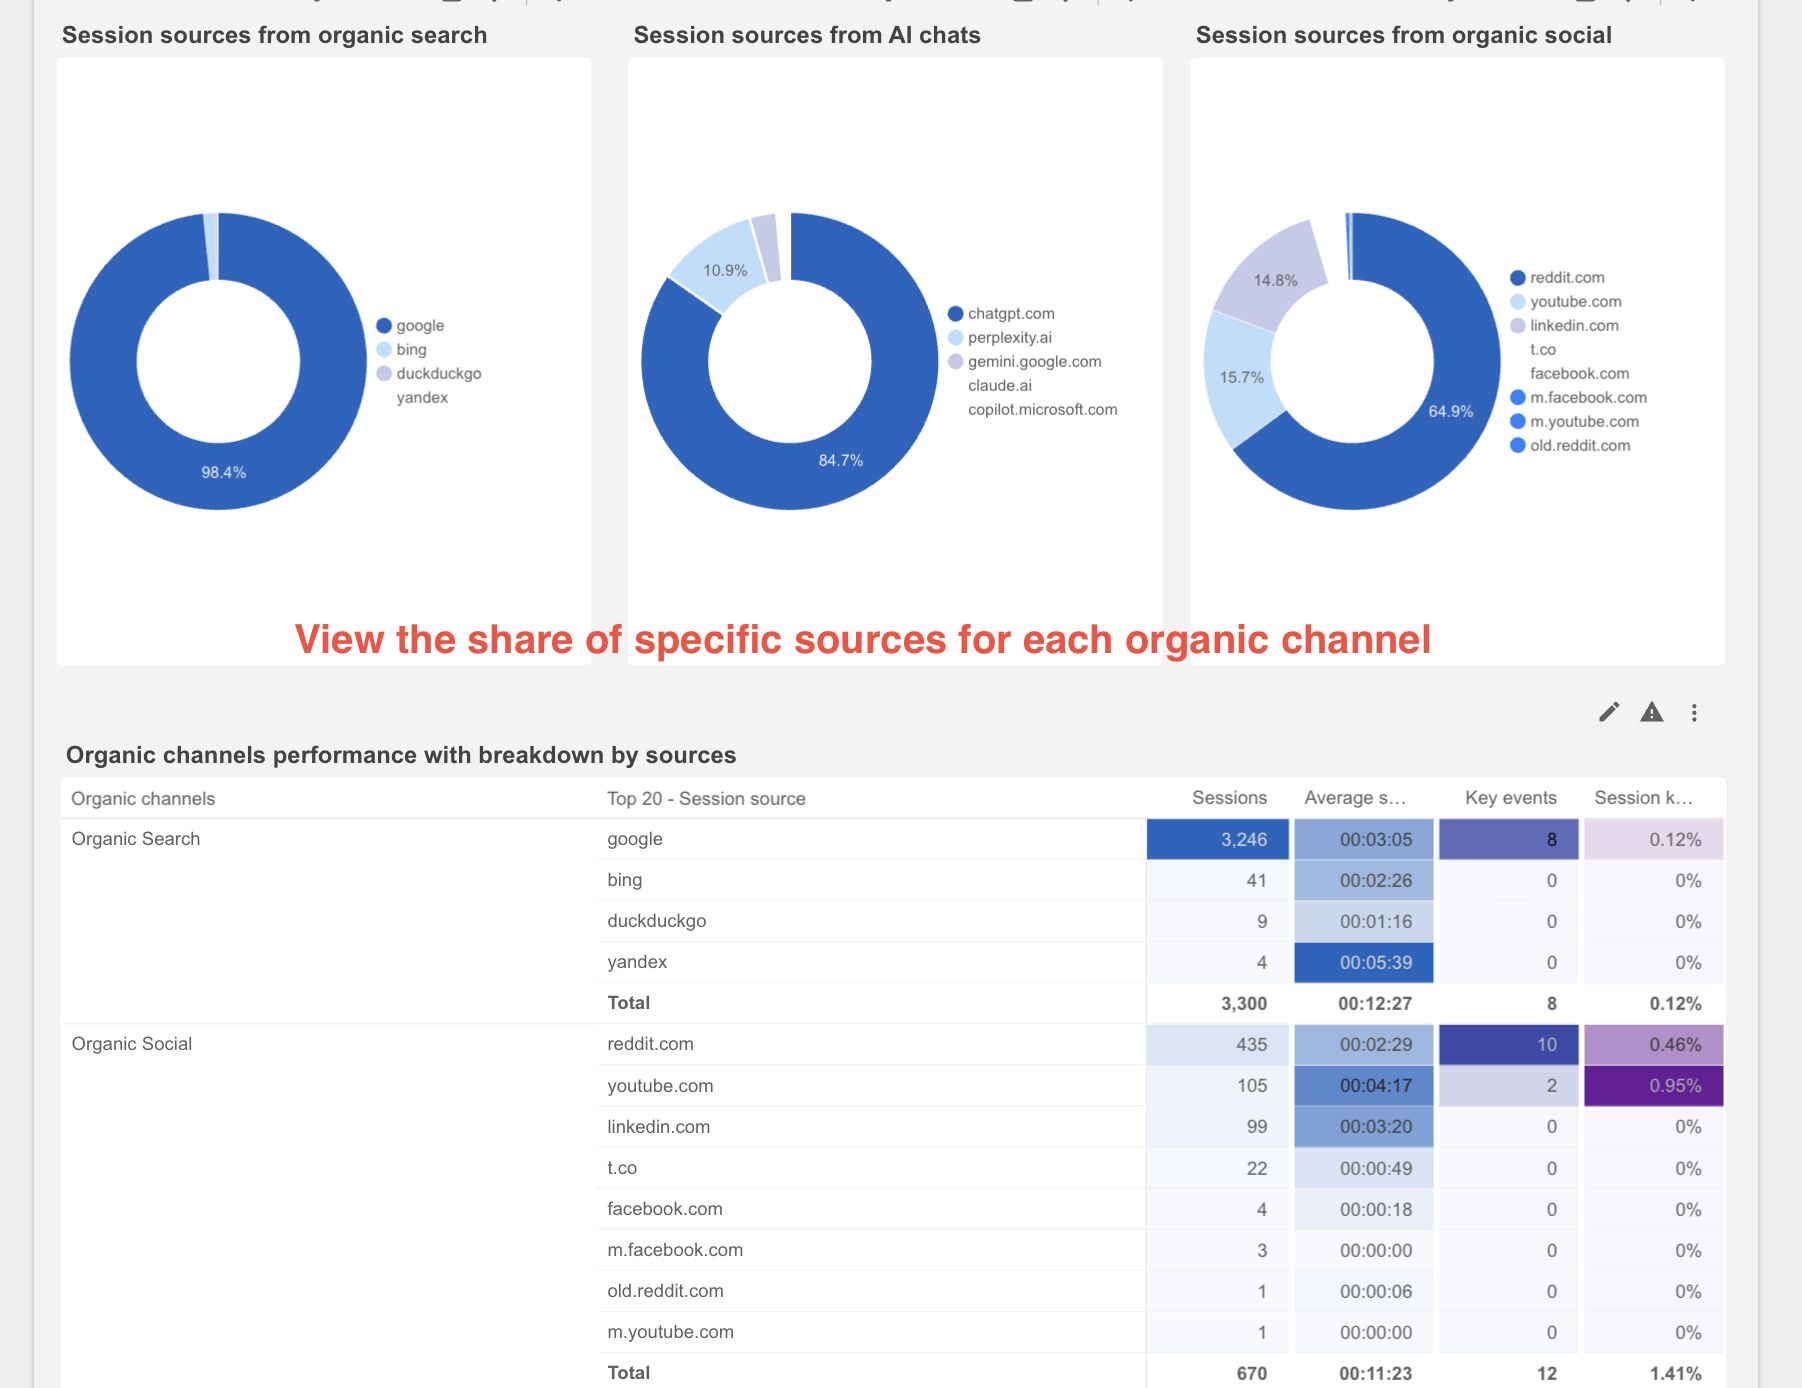Select the perplexity.ai legend entry
This screenshot has height=1388, width=1802.
tap(1009, 338)
